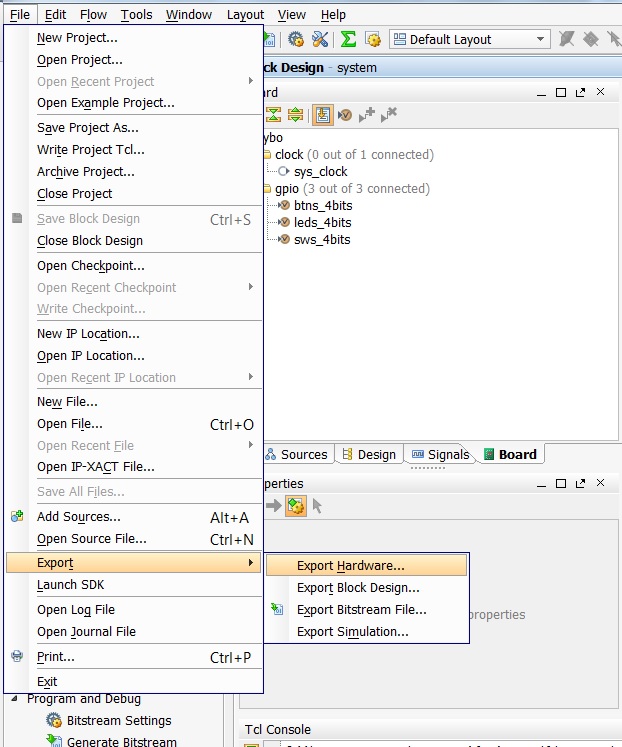Select Export Block Design option
622x747 pixels.
(367, 587)
